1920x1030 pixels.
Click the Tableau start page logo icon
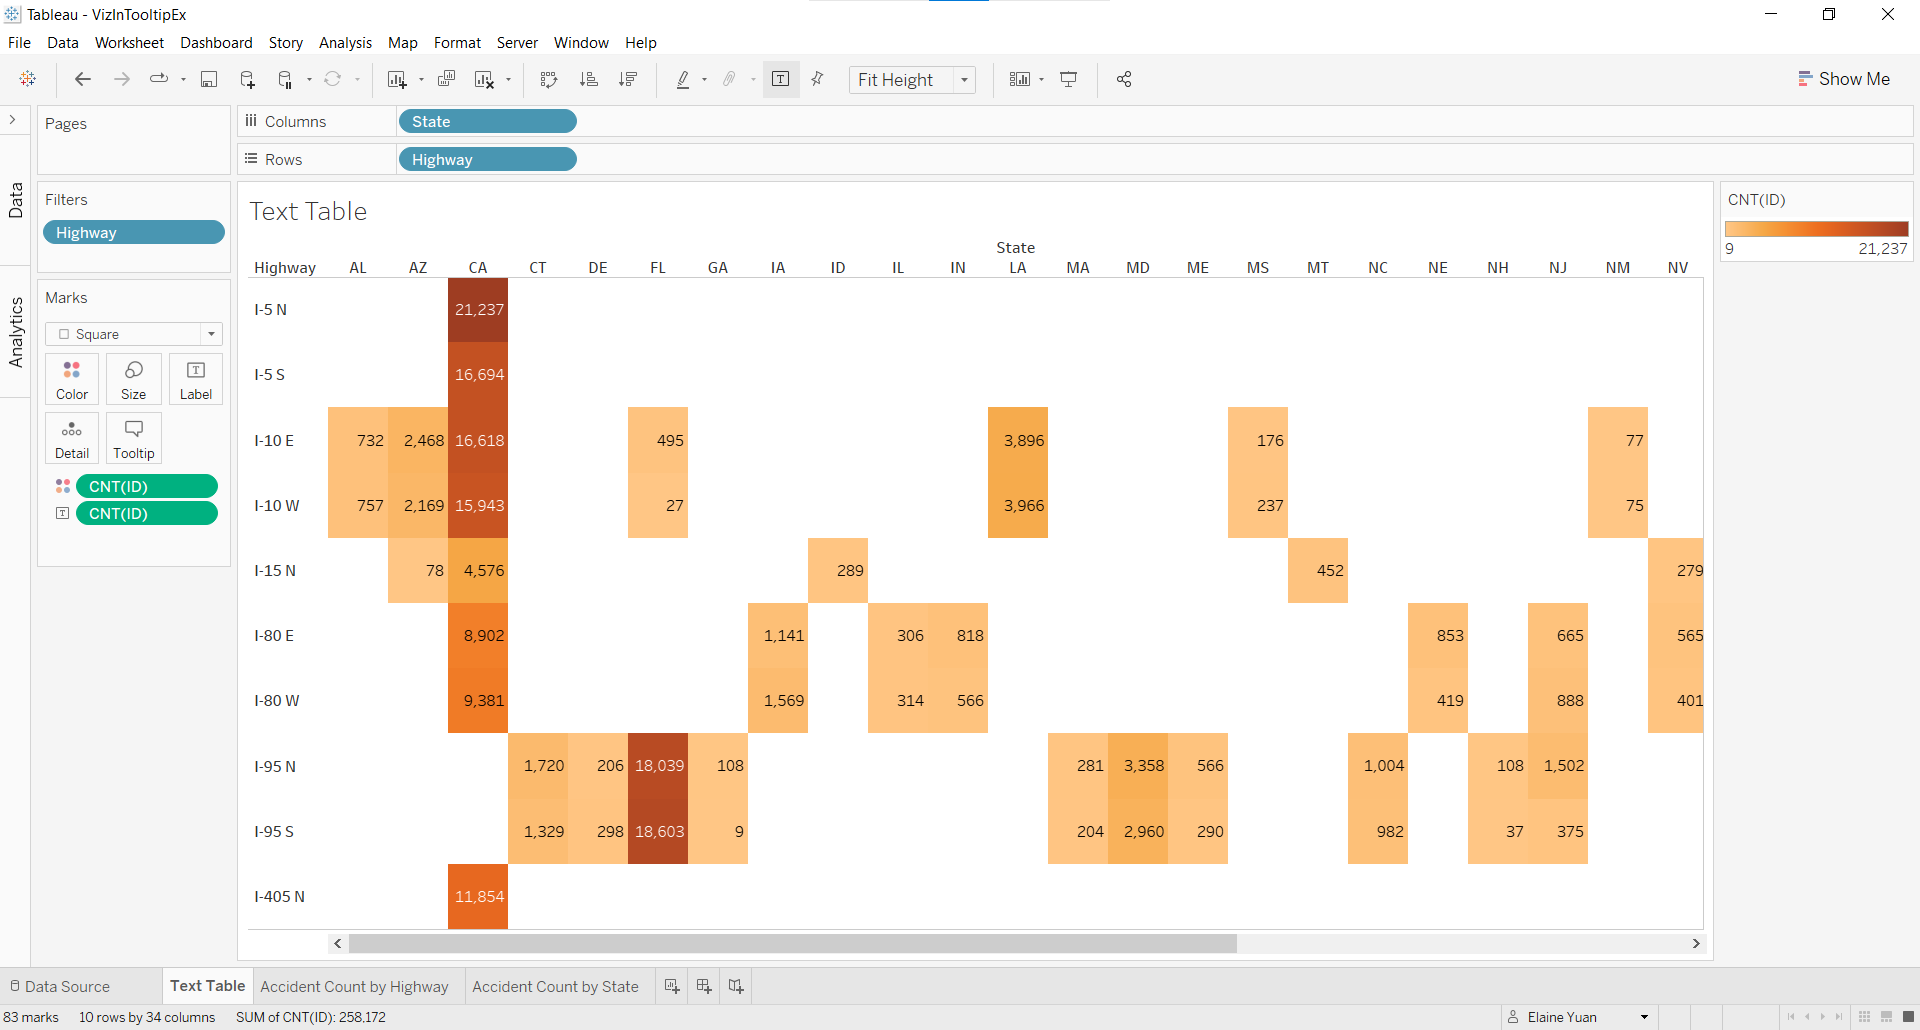coord(28,79)
